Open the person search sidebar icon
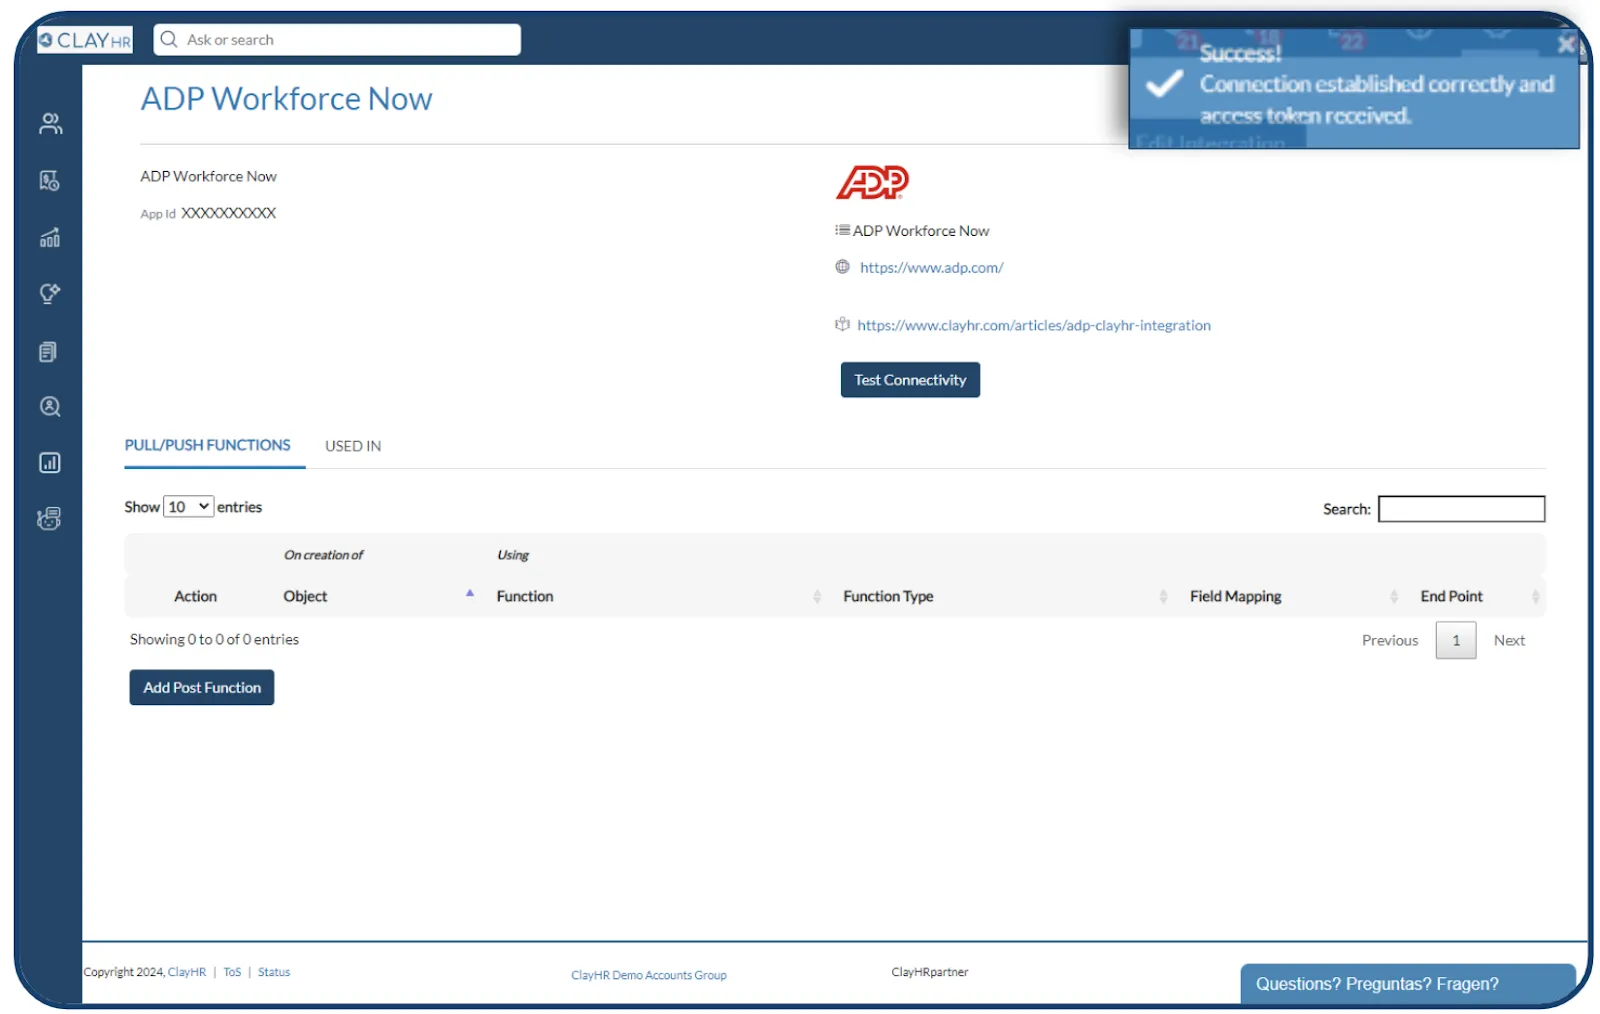Image resolution: width=1600 pixels, height=1014 pixels. (x=50, y=407)
